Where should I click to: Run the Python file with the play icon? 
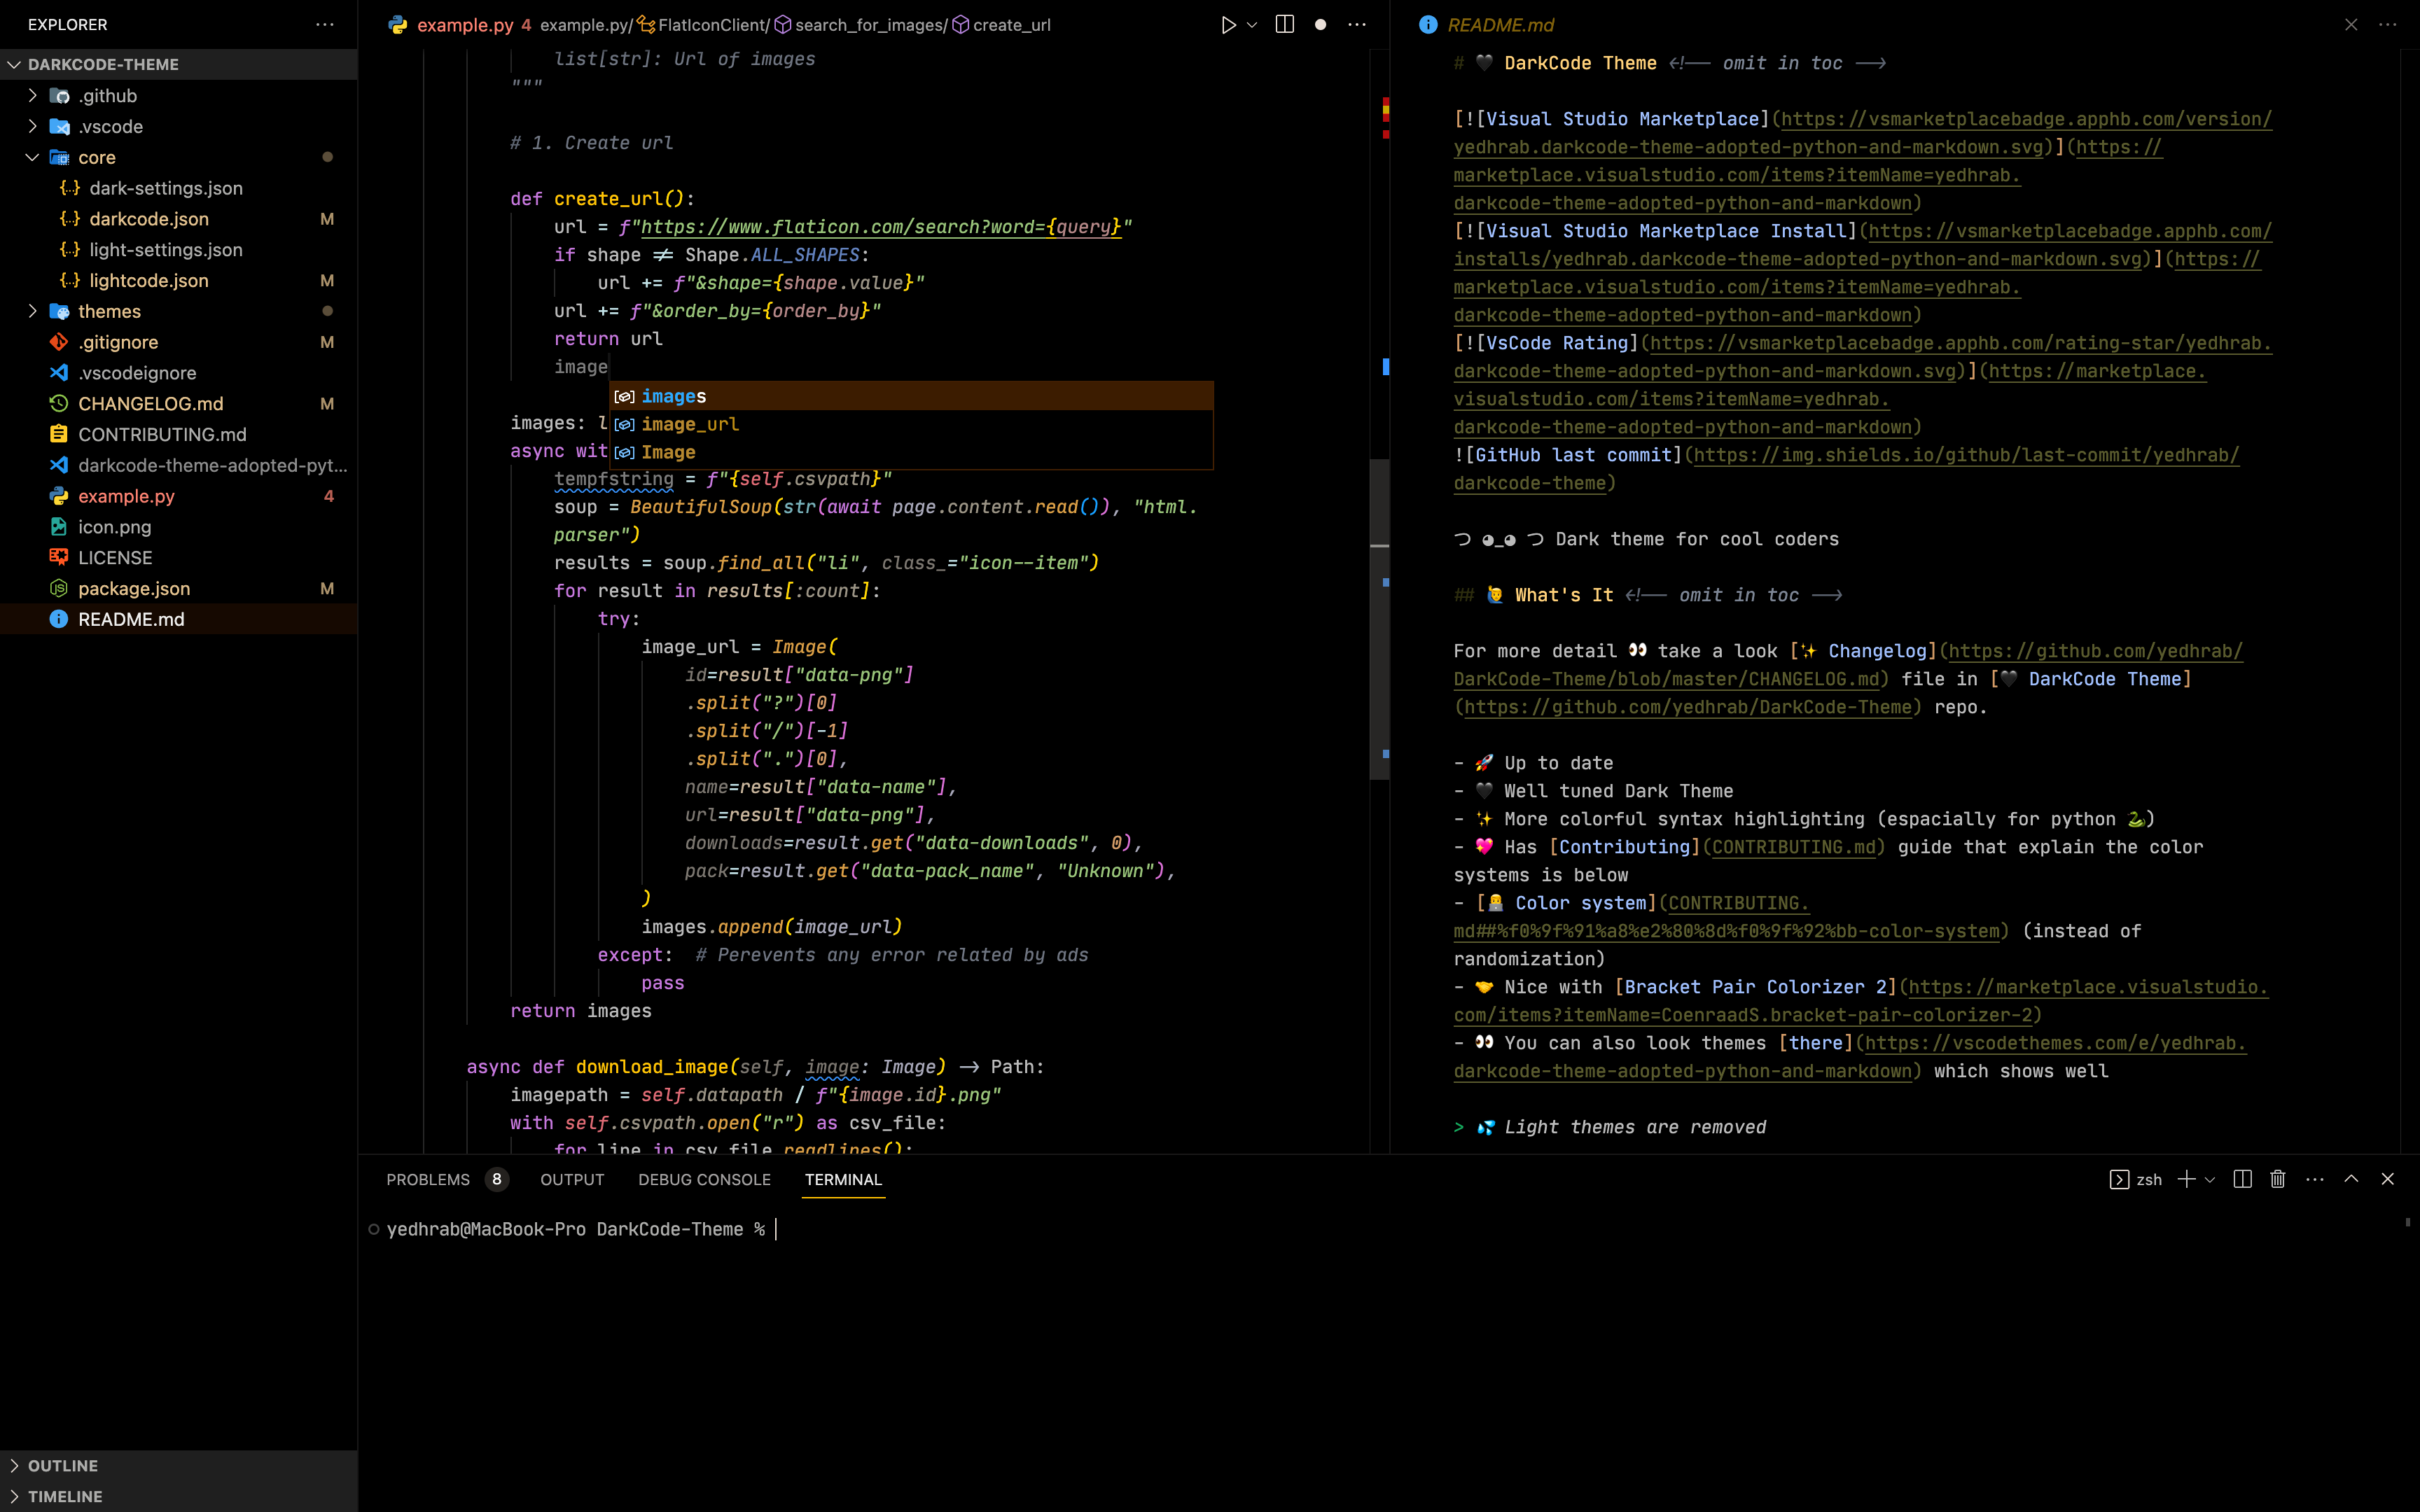point(1228,25)
